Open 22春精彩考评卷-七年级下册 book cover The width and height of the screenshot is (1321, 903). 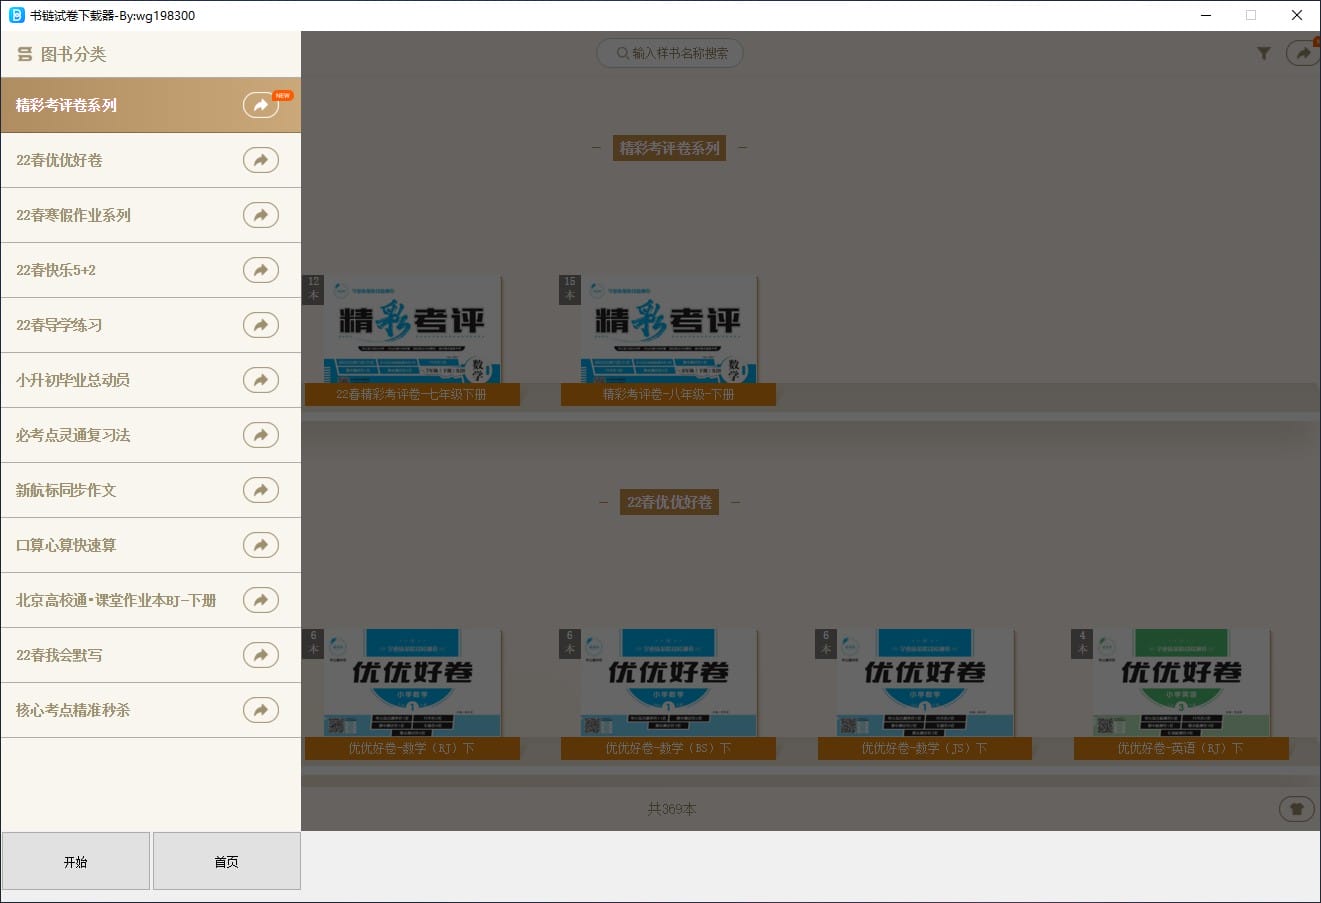(412, 330)
